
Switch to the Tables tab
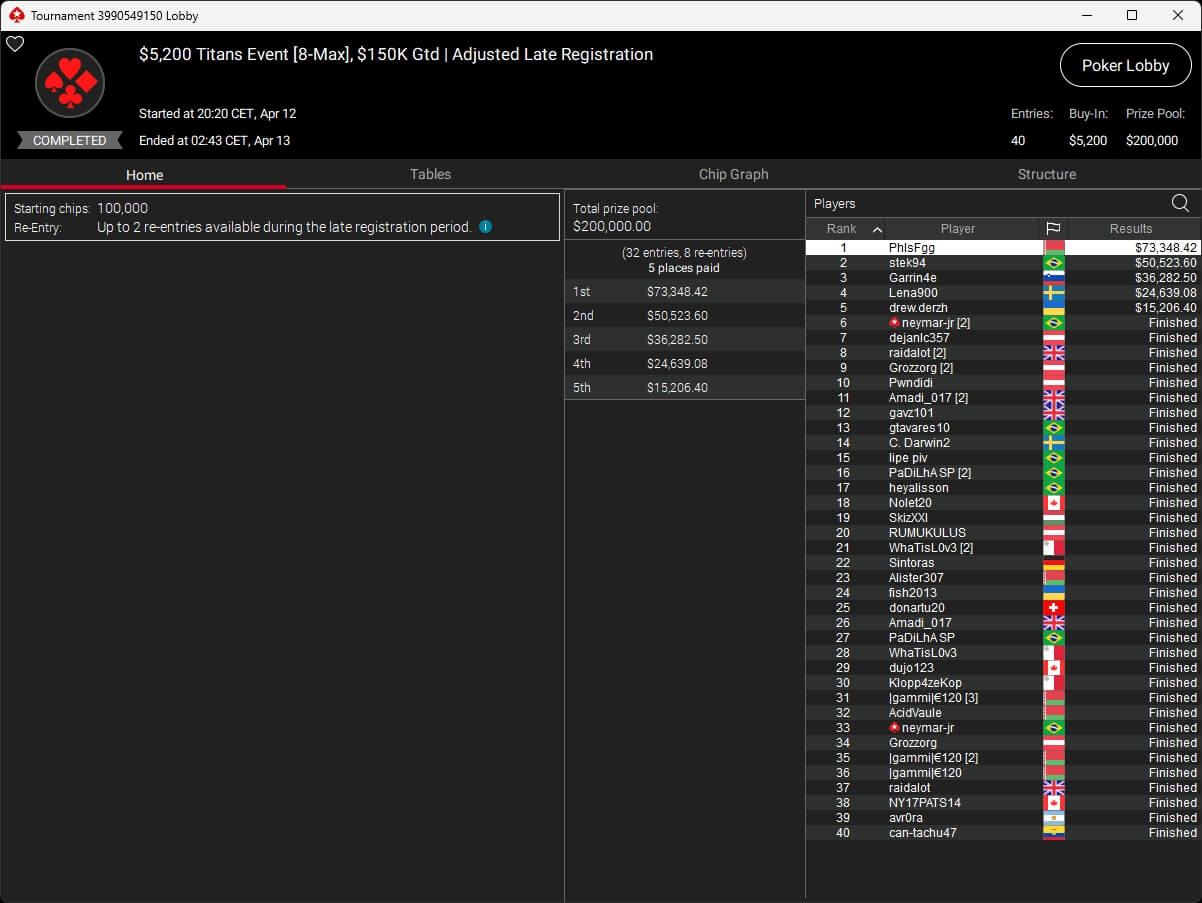[x=430, y=174]
